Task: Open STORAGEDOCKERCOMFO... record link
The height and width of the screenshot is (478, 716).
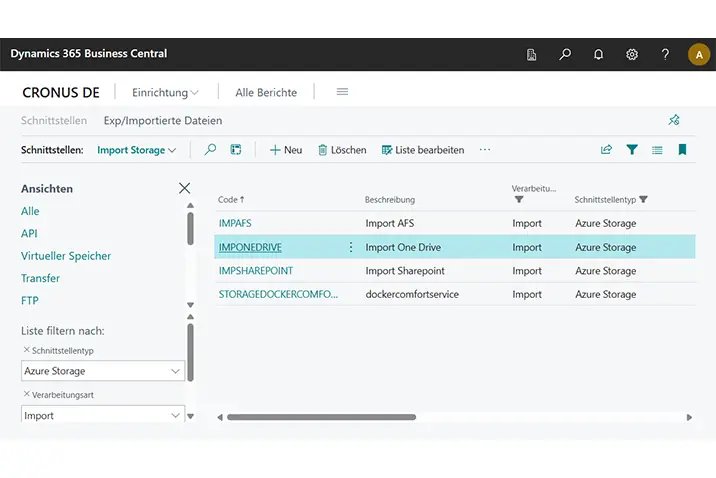Action: point(278,294)
